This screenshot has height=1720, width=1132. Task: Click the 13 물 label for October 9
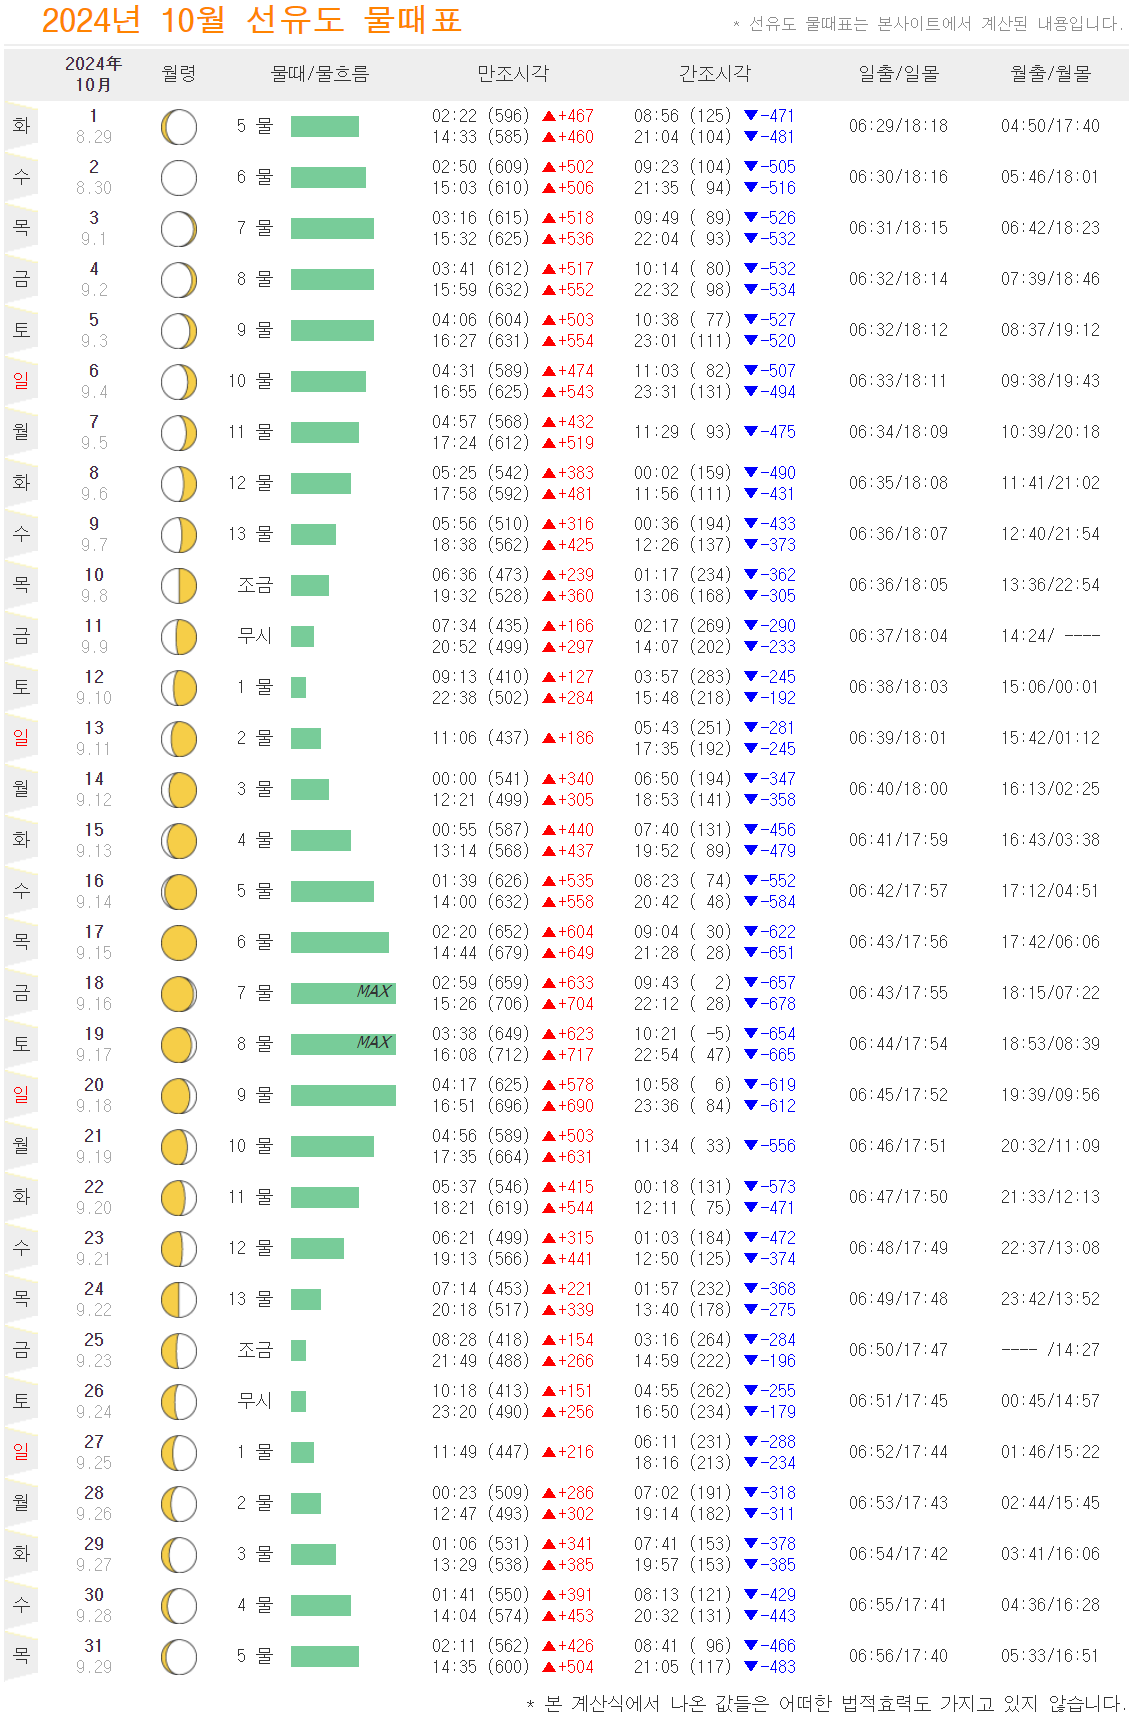[x=251, y=534]
